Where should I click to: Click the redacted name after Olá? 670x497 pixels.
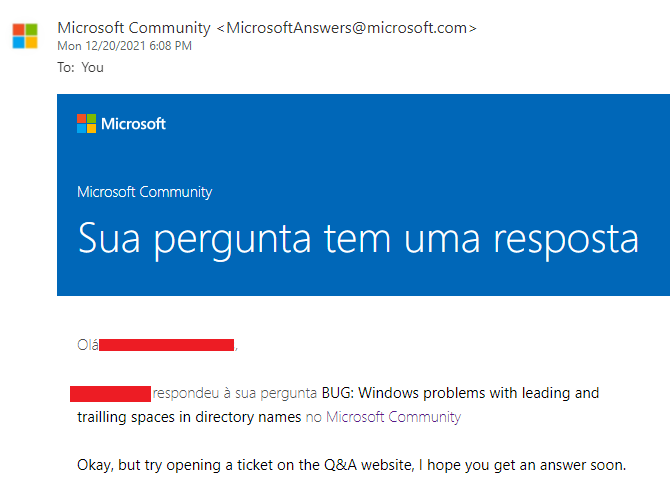click(x=166, y=345)
